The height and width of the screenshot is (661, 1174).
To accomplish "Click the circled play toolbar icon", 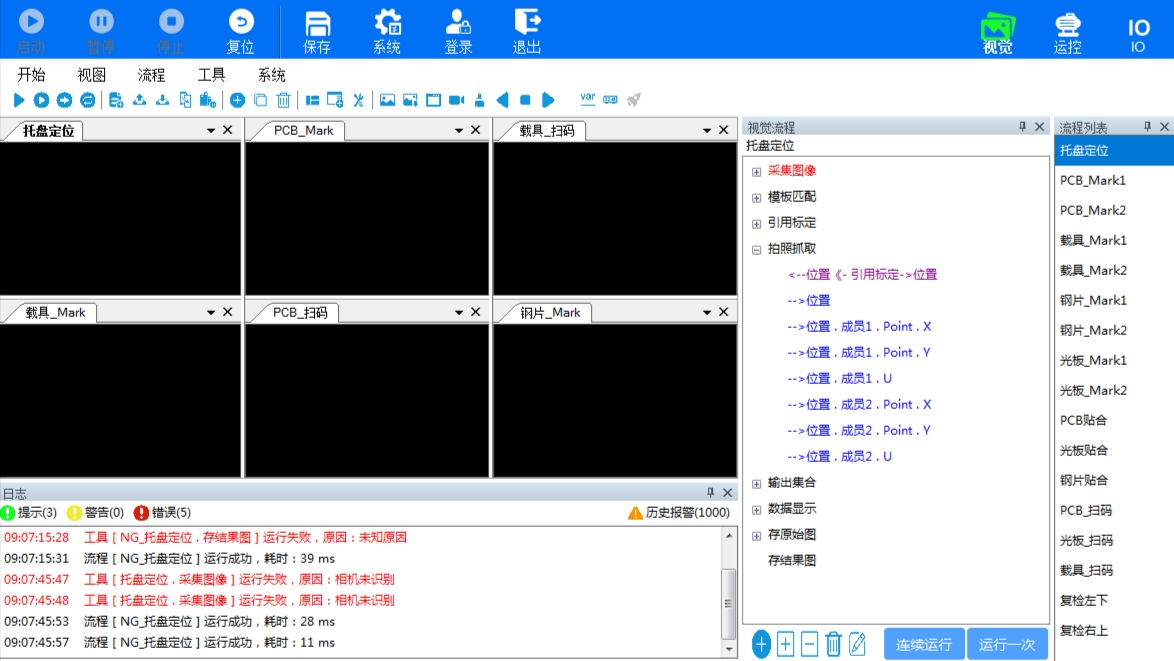I will tap(41, 100).
